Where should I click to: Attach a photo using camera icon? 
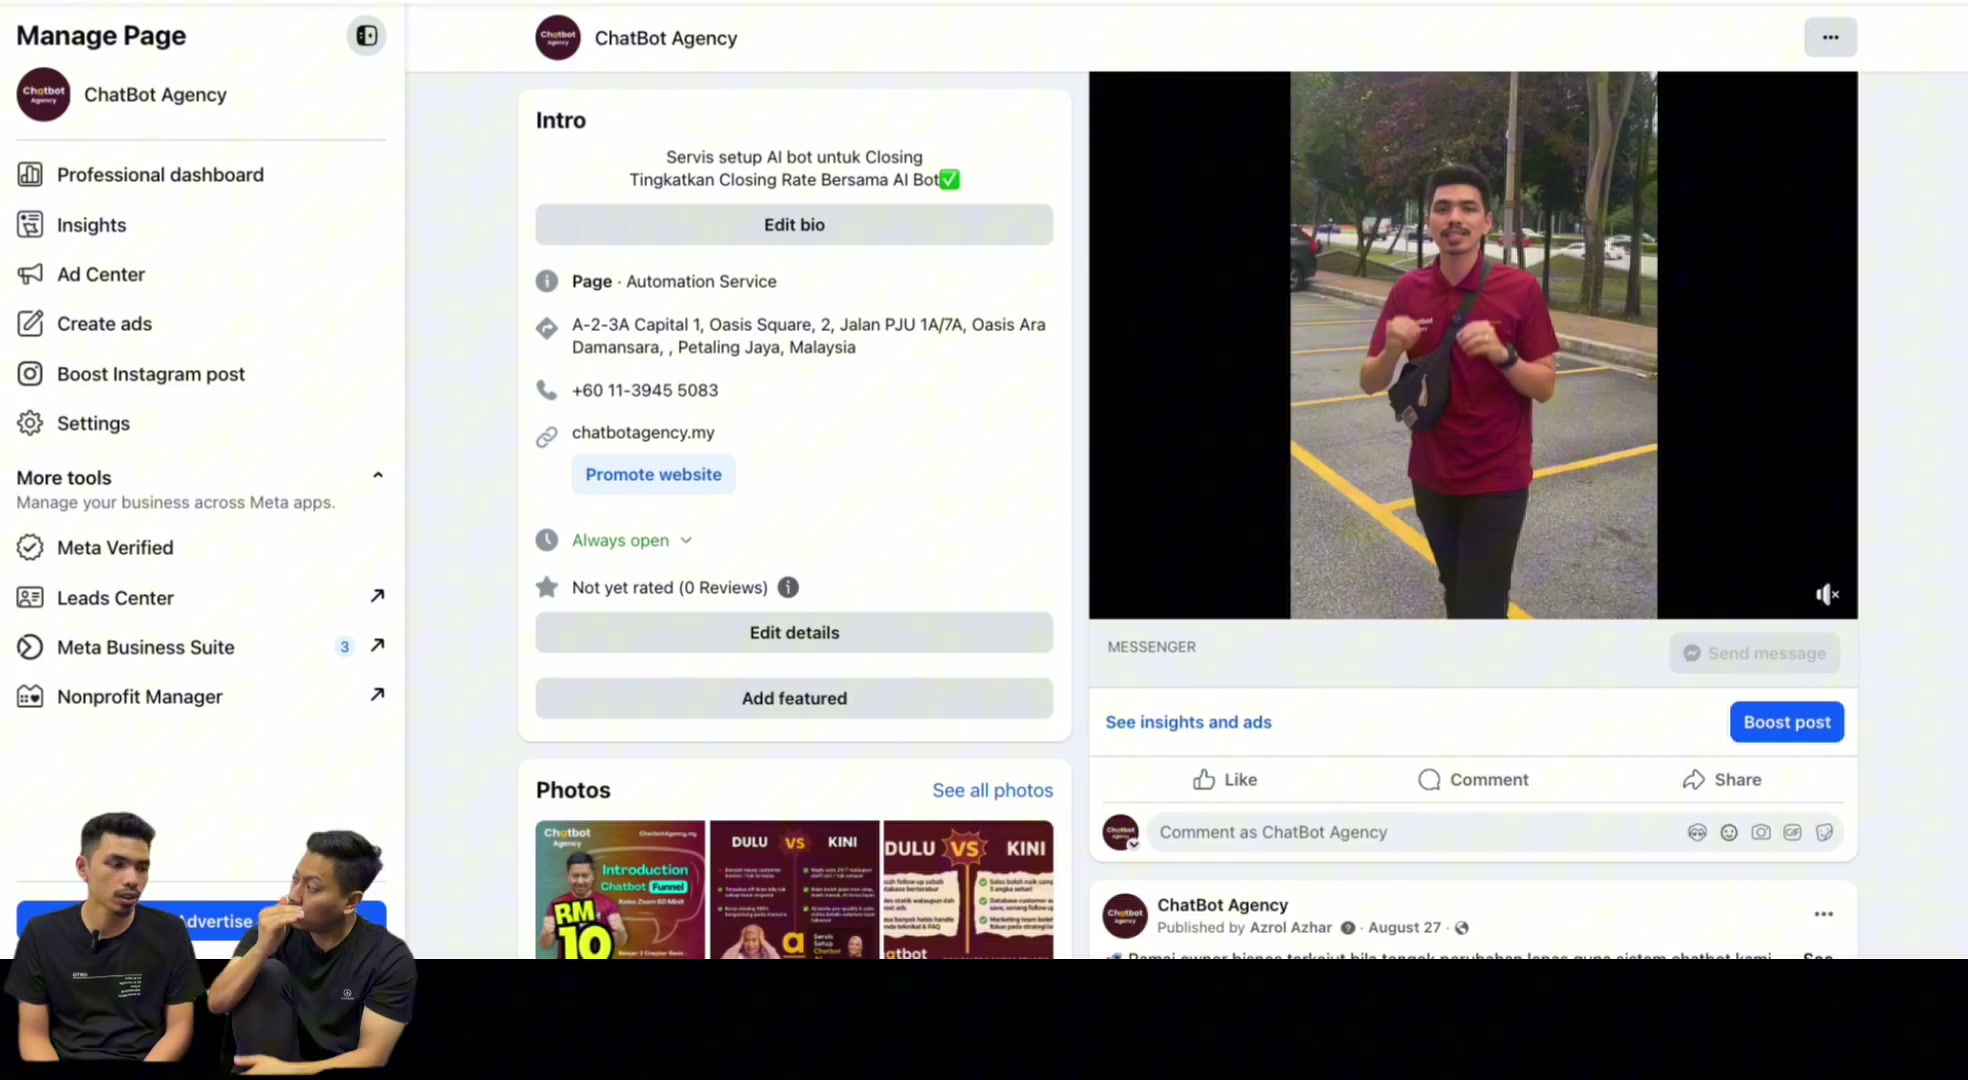click(1761, 832)
